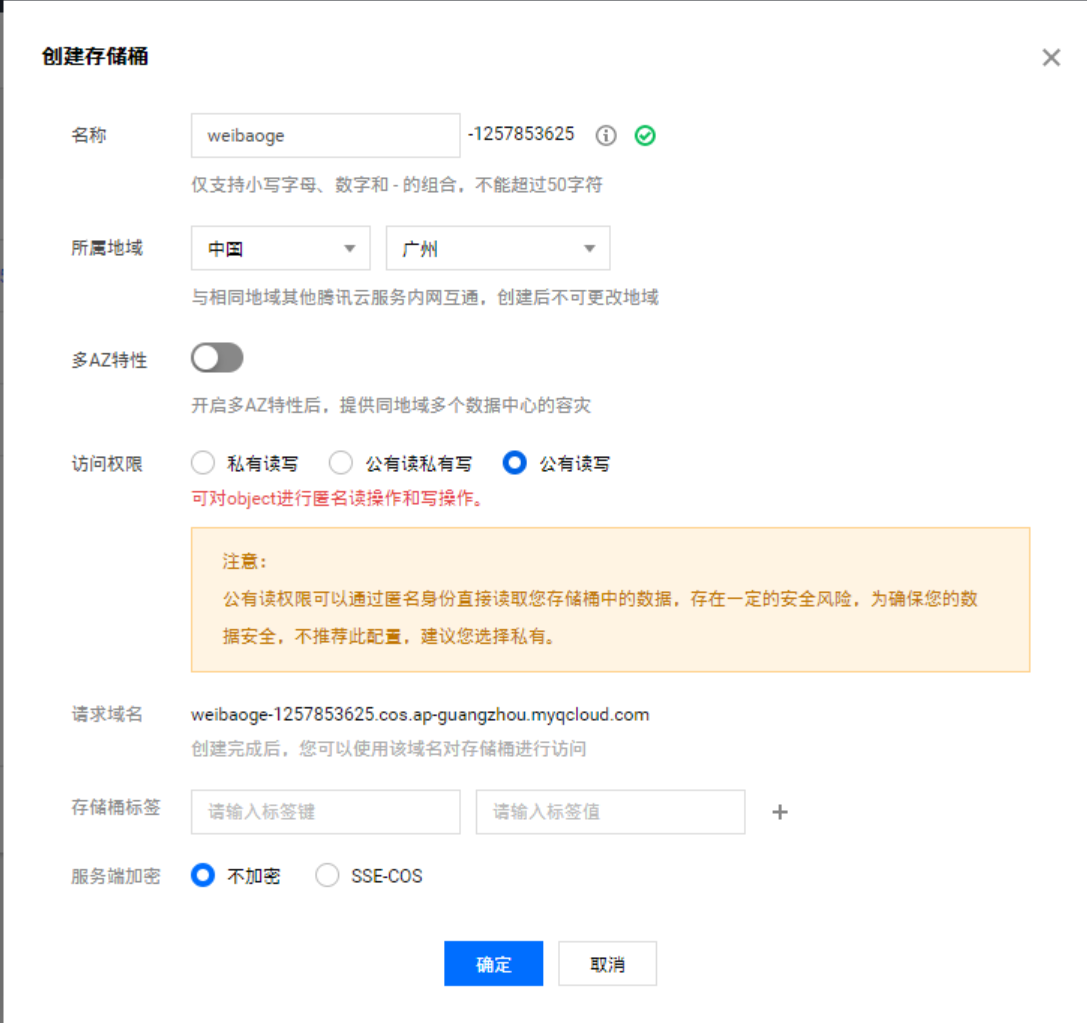Click the -1257853625 APPID suffix text
This screenshot has width=1087, height=1023.
pyautogui.click(x=521, y=134)
